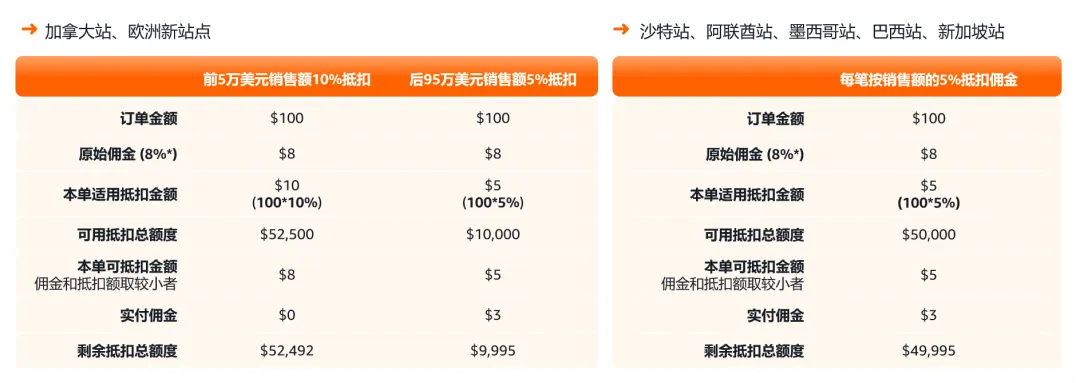Click the $9,995 remaining quota value

(x=493, y=351)
